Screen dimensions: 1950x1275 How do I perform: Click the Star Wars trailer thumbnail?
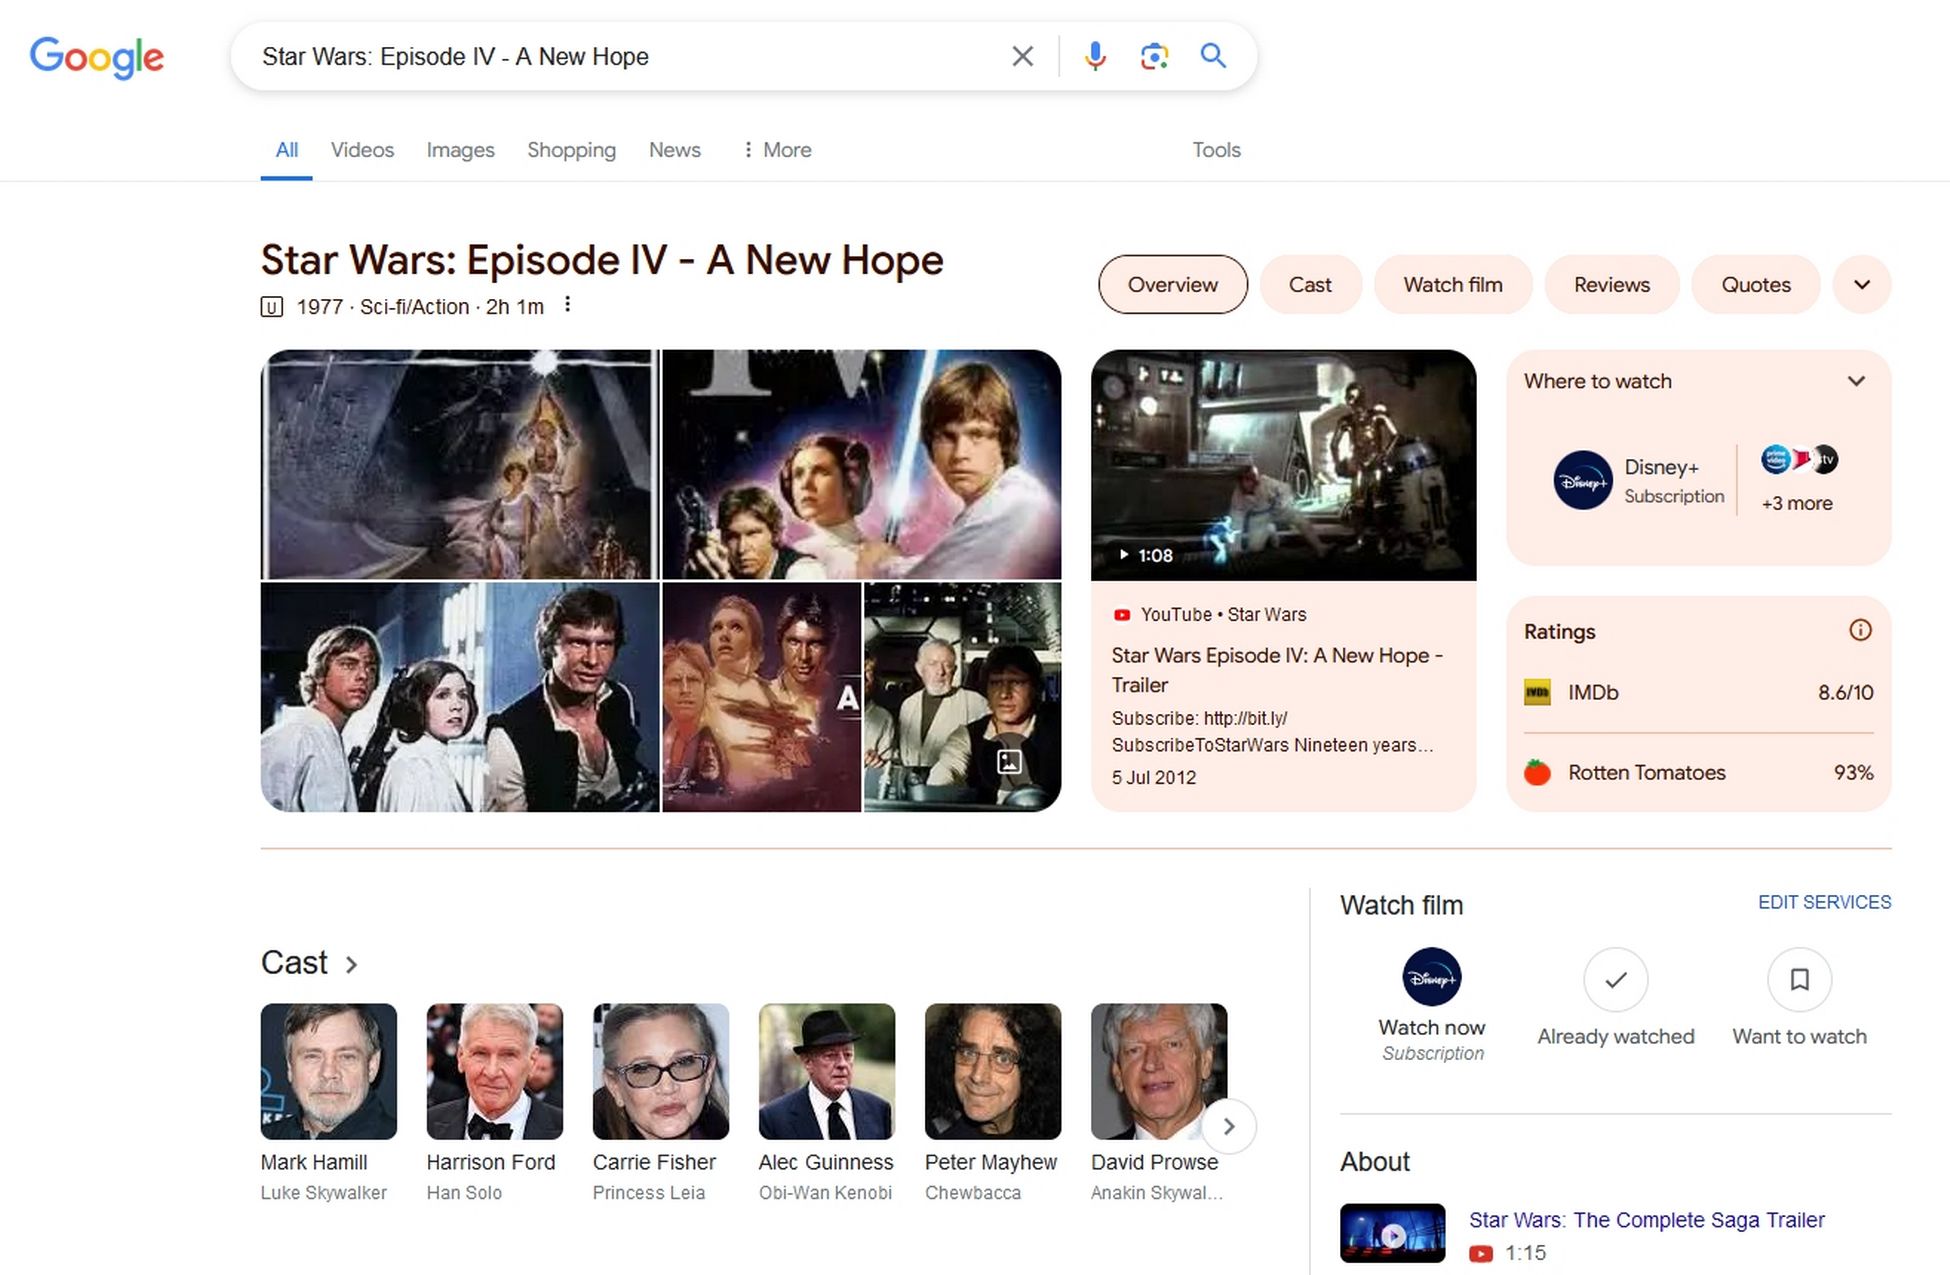click(1283, 464)
